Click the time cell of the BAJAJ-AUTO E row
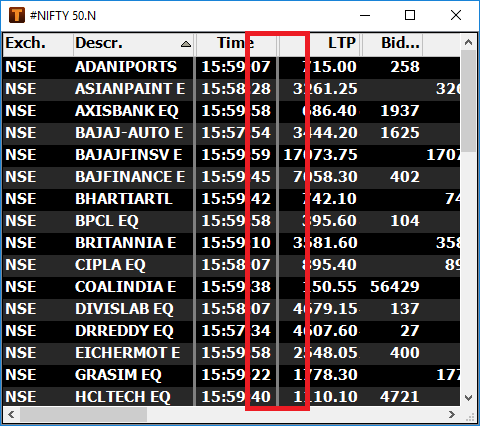This screenshot has width=480, height=426. [236, 133]
